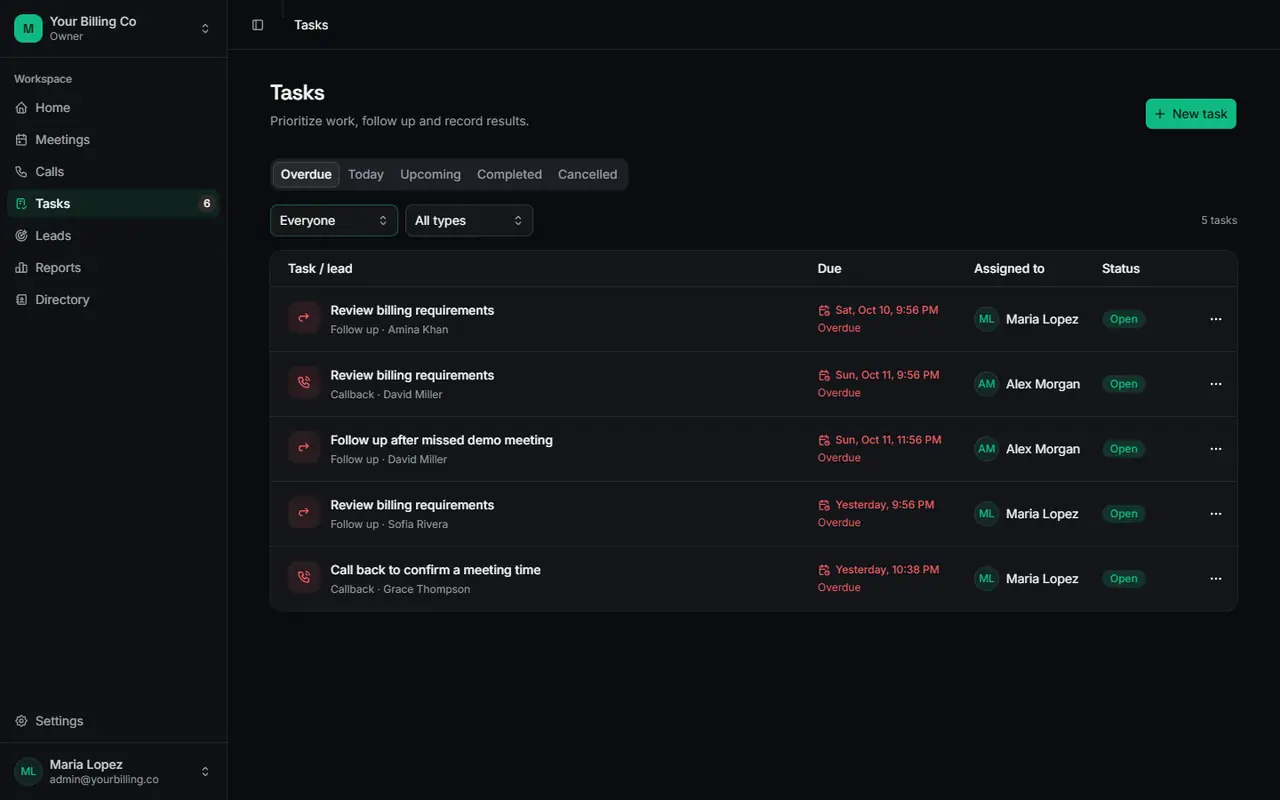
Task: Click the Open status badge in Grace Thompson's row
Action: [1124, 579]
